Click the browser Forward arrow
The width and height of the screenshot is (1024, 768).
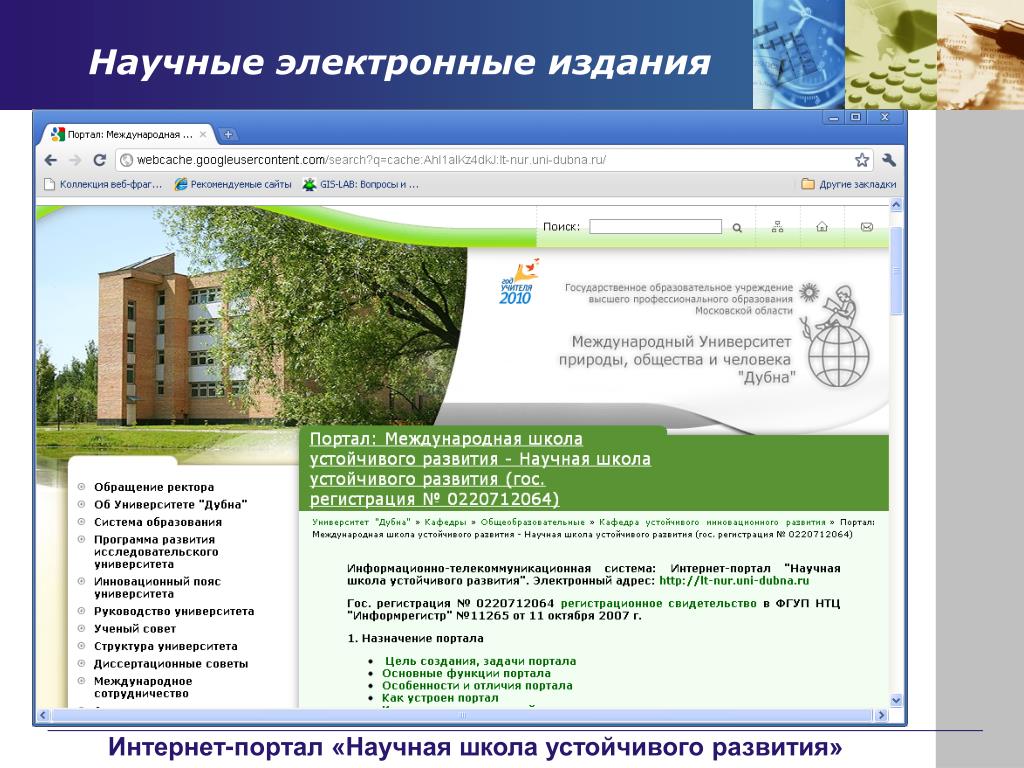(75, 160)
